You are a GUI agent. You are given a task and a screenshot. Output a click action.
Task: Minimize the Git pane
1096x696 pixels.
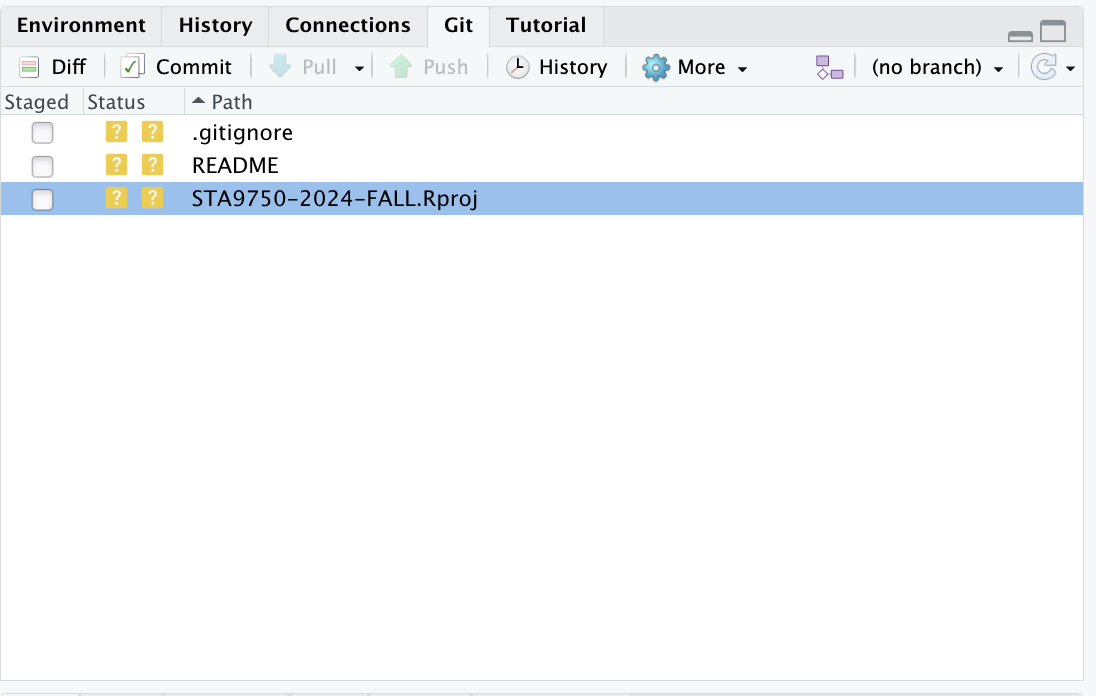click(x=1020, y=36)
